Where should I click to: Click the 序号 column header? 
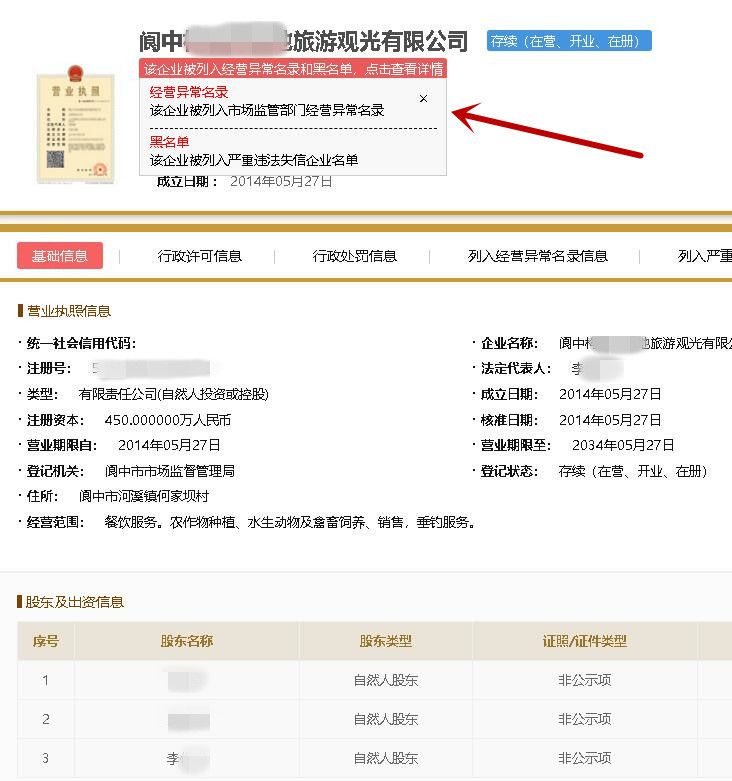[x=46, y=641]
